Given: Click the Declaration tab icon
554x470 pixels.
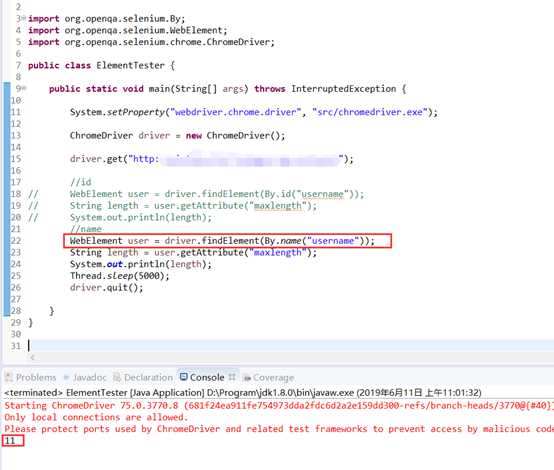Looking at the screenshot, I should [117, 377].
